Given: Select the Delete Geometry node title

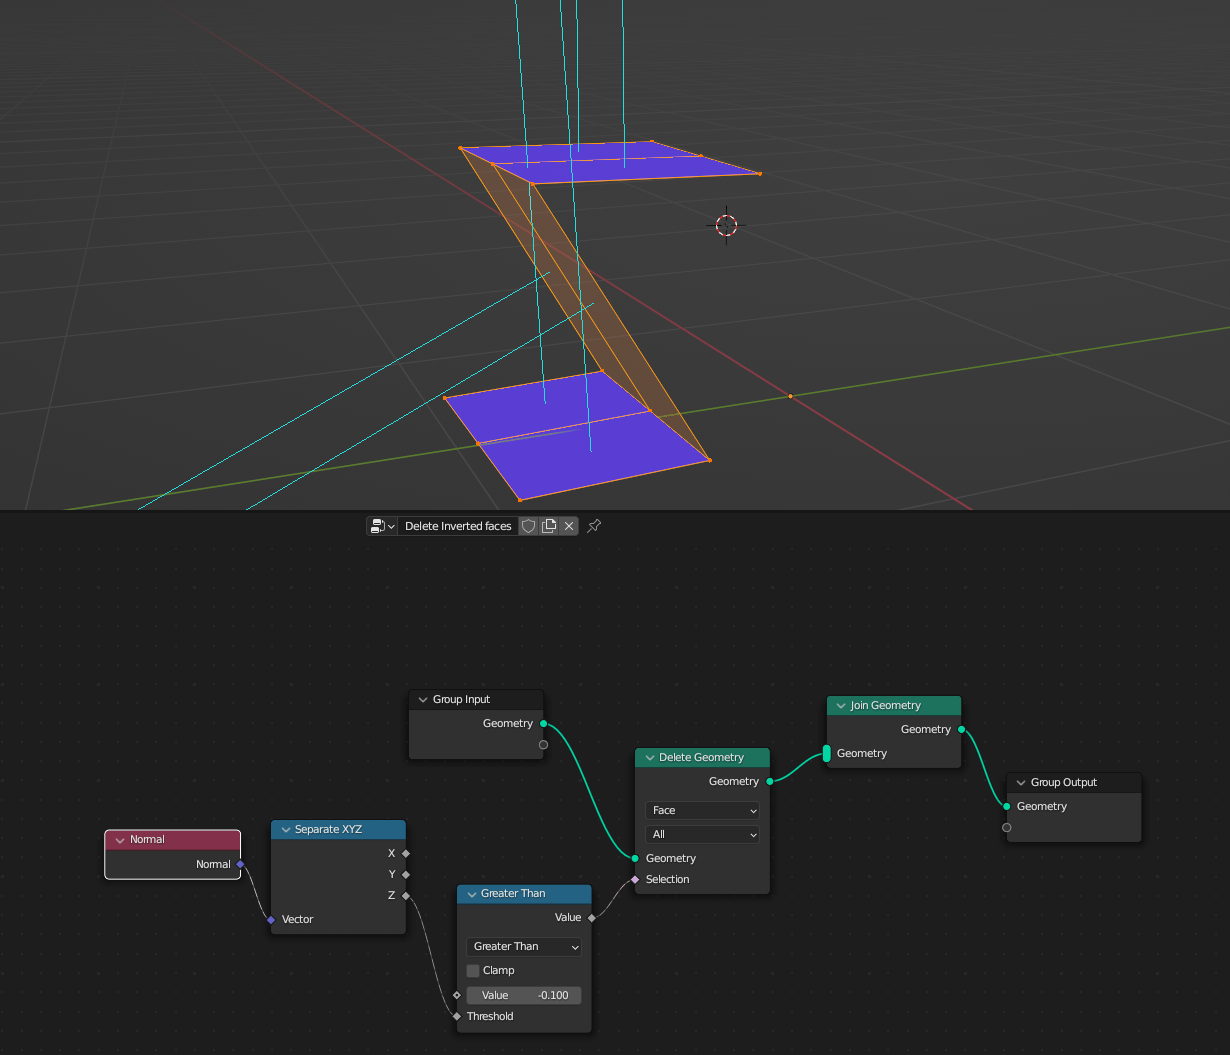Looking at the screenshot, I should (x=705, y=757).
